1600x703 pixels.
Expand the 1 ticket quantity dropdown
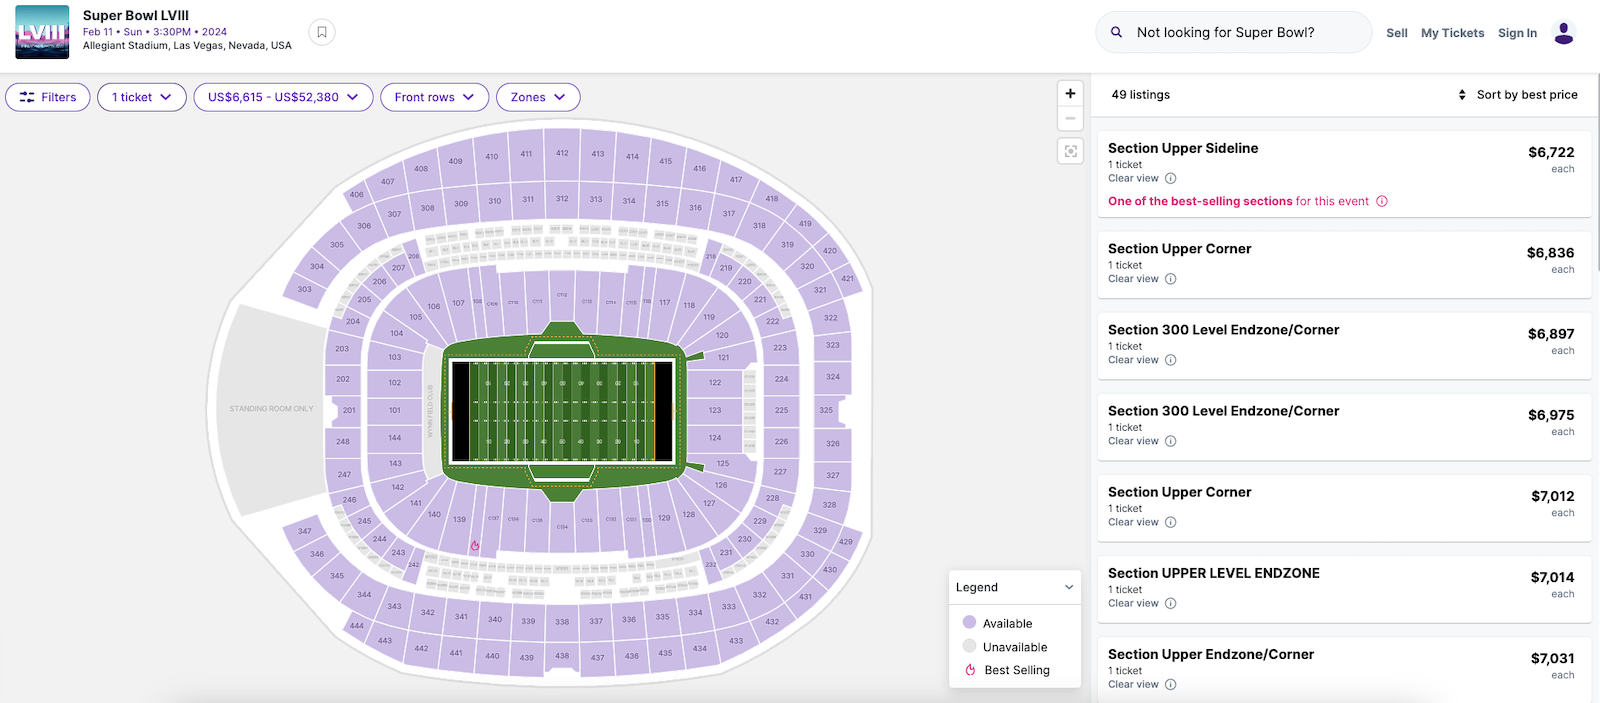click(141, 97)
